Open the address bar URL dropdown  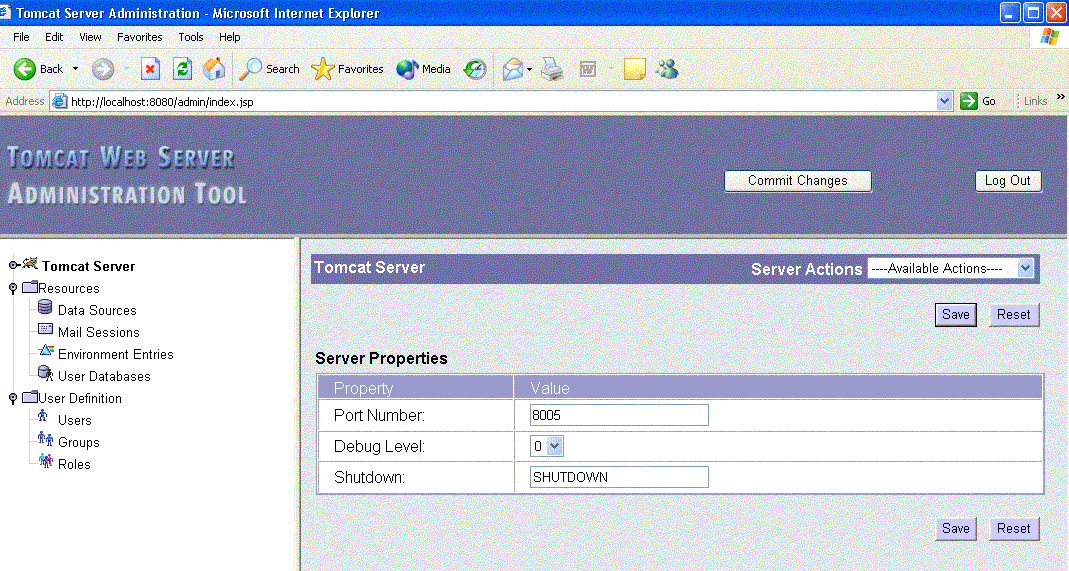[x=945, y=101]
